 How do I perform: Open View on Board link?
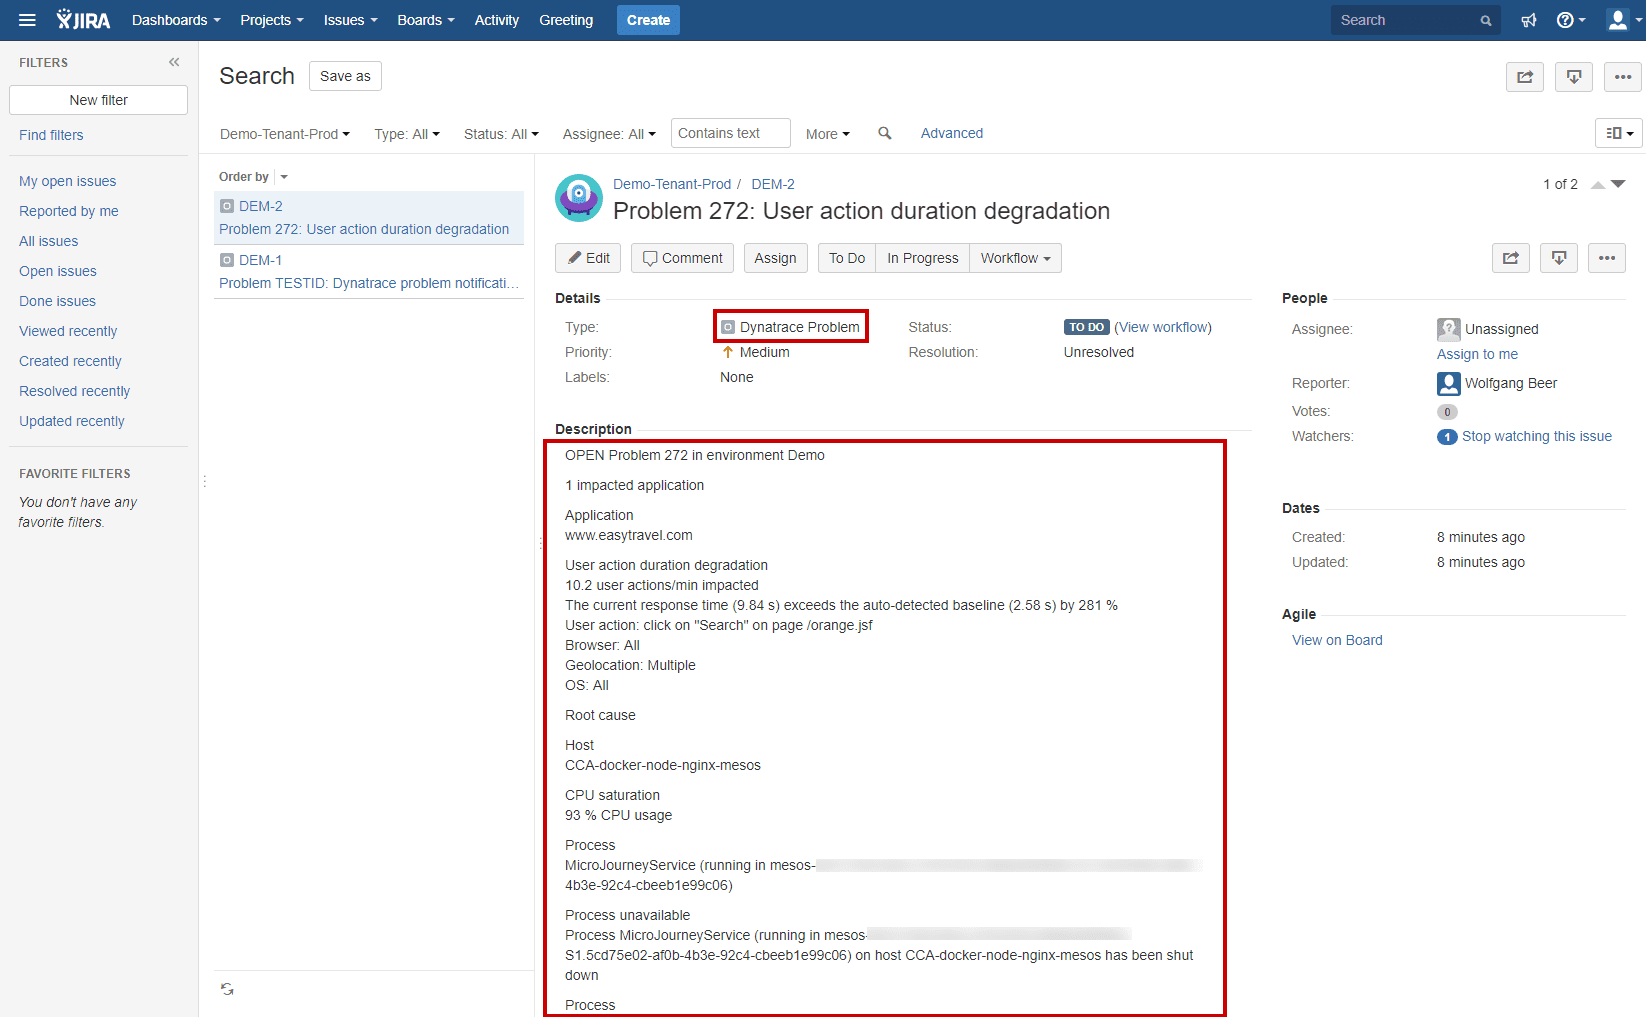tap(1337, 640)
